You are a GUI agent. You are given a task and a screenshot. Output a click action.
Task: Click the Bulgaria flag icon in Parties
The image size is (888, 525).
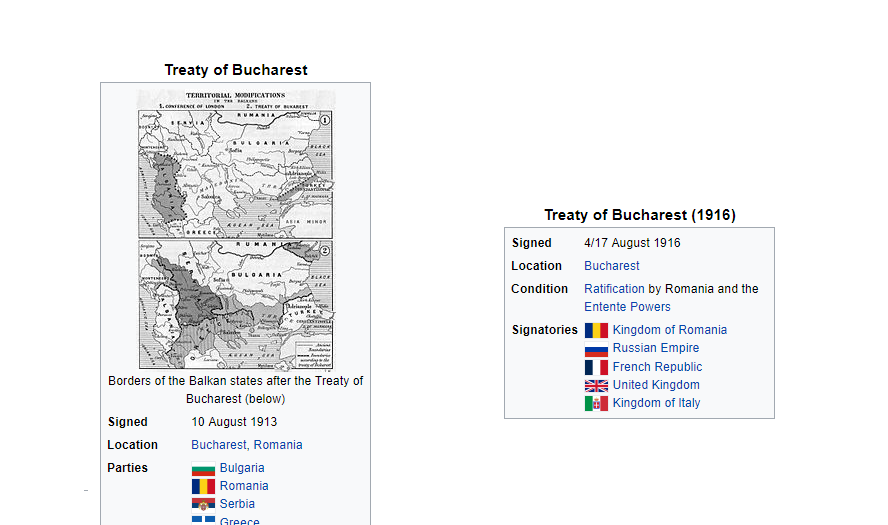click(203, 469)
